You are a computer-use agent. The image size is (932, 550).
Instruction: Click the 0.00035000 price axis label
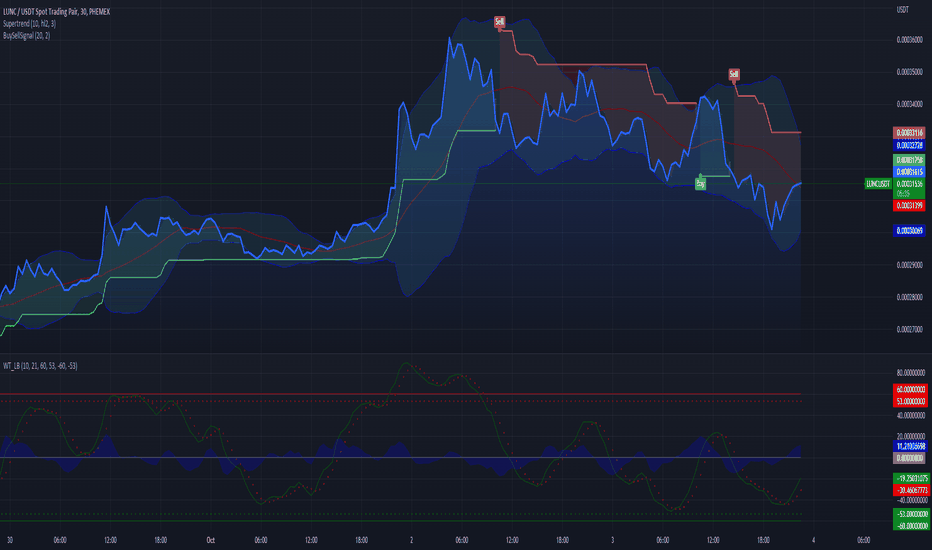coord(909,72)
